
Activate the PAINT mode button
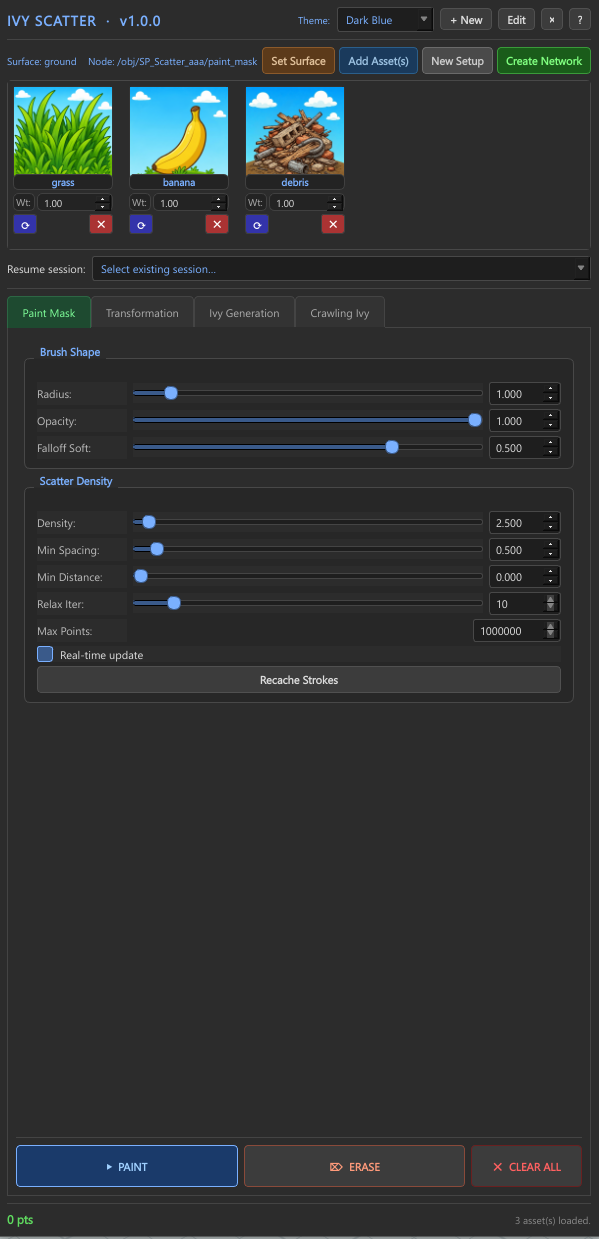[127, 1167]
